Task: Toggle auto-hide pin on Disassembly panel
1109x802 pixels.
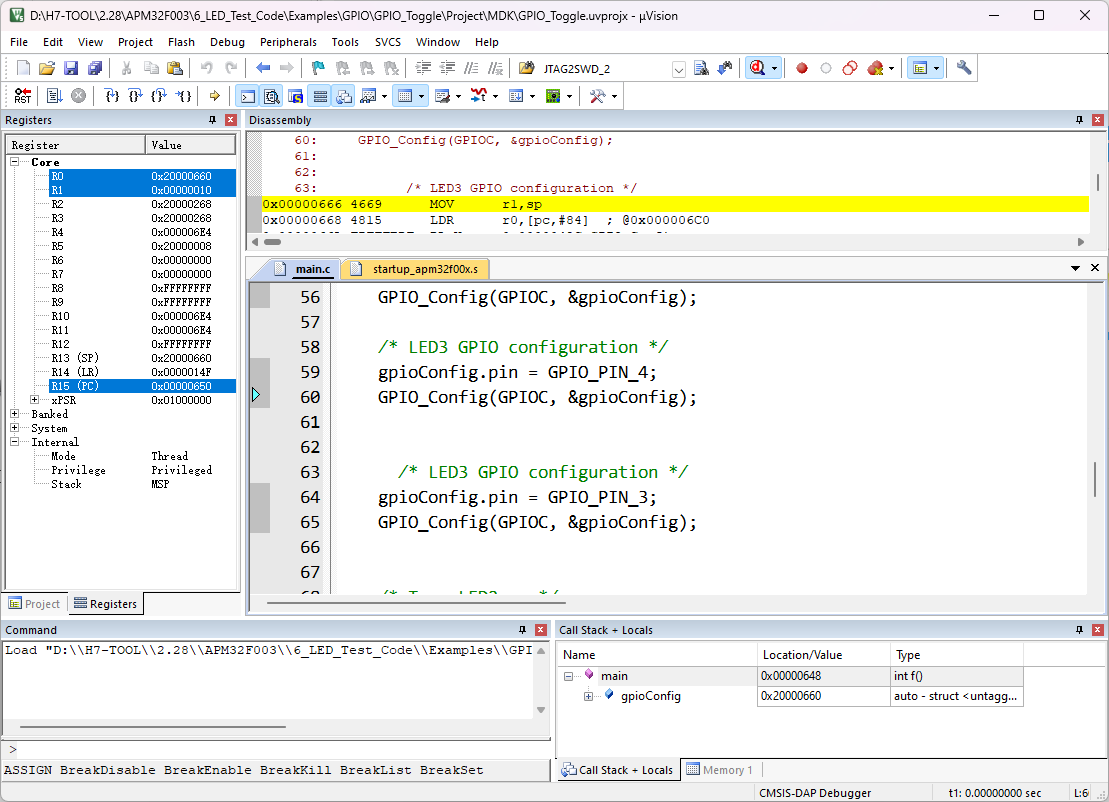Action: [x=1079, y=120]
